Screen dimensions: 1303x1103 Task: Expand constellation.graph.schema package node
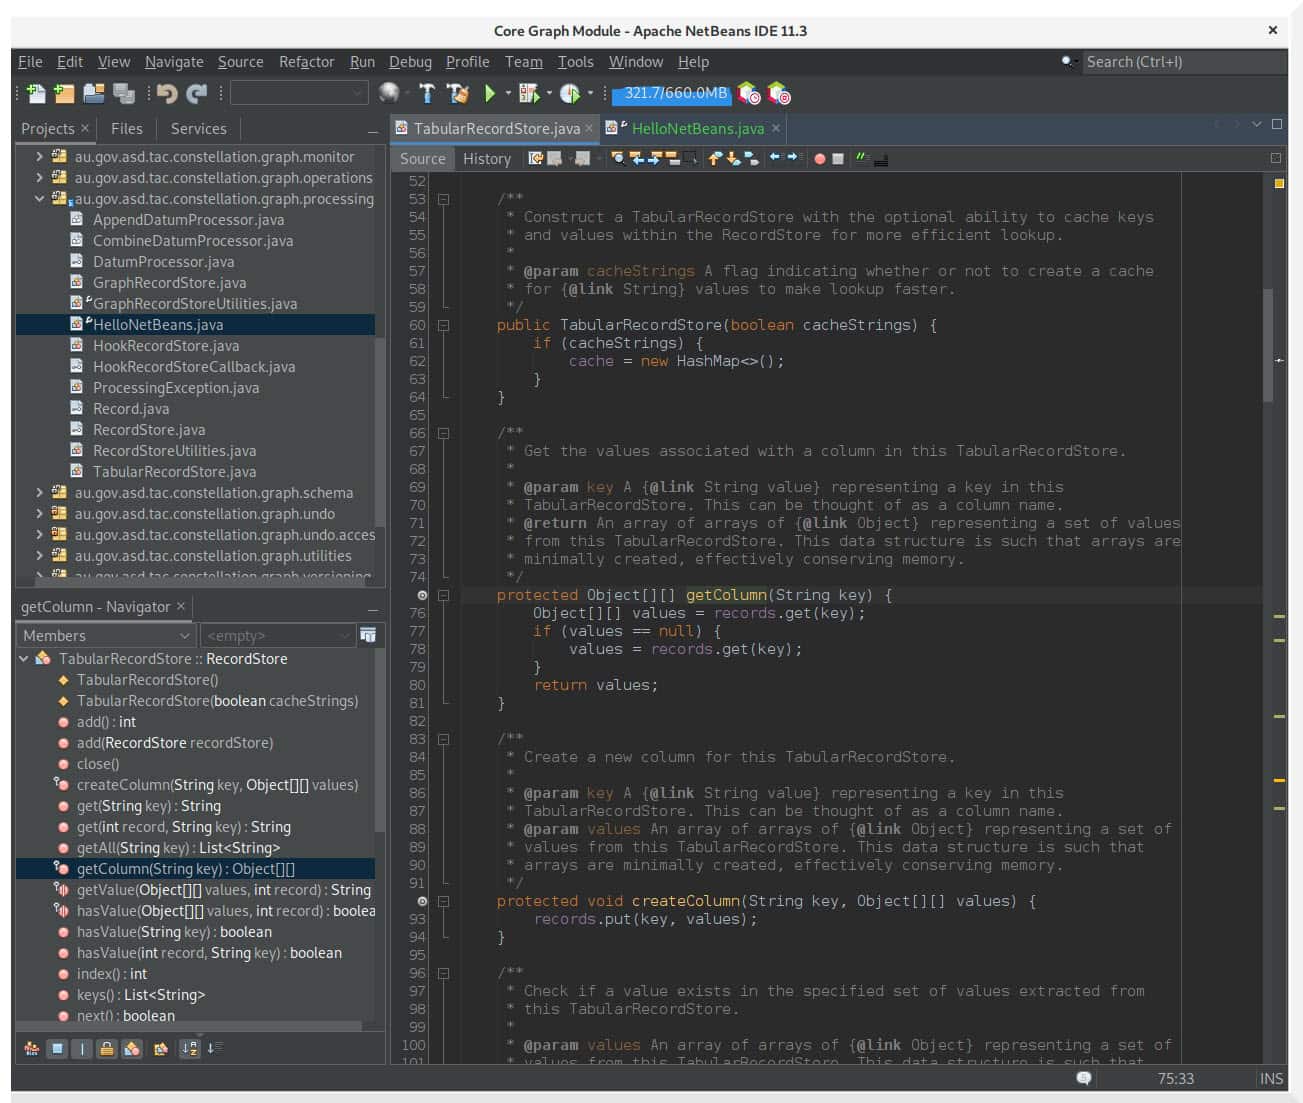click(x=39, y=492)
